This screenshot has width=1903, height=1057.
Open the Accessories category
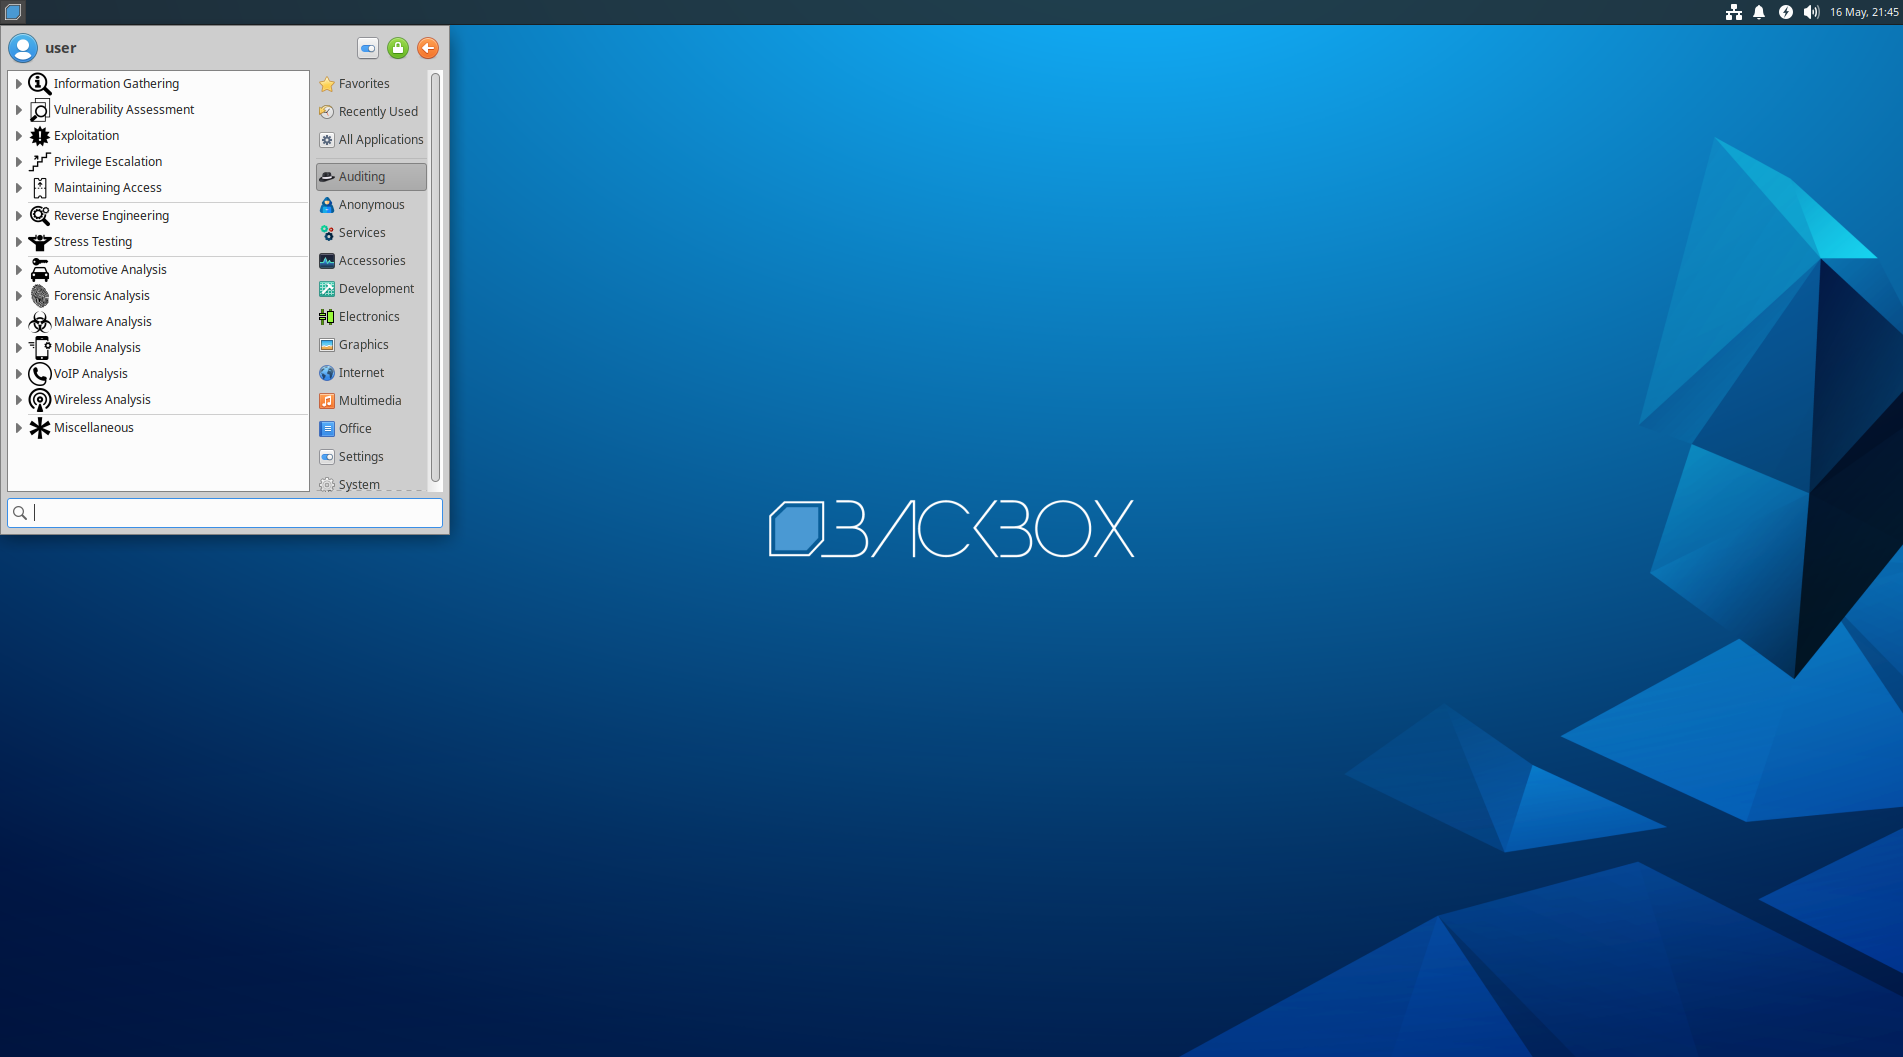coord(371,261)
